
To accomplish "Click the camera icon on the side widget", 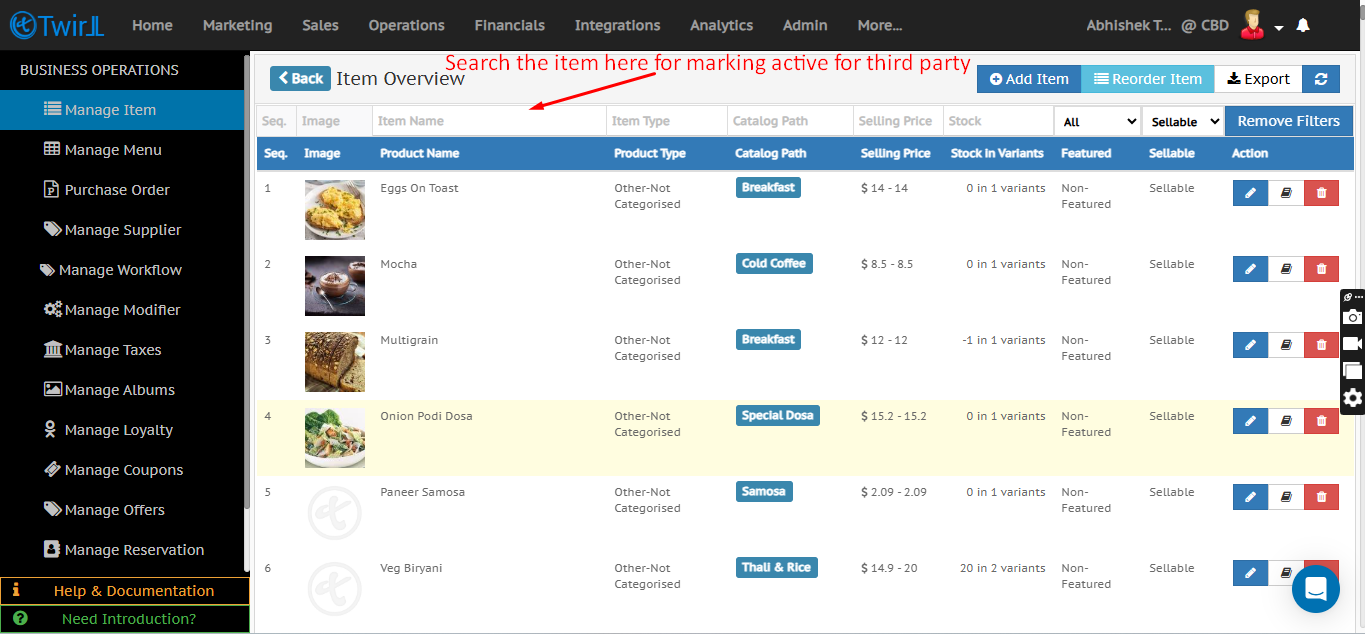I will click(x=1352, y=317).
